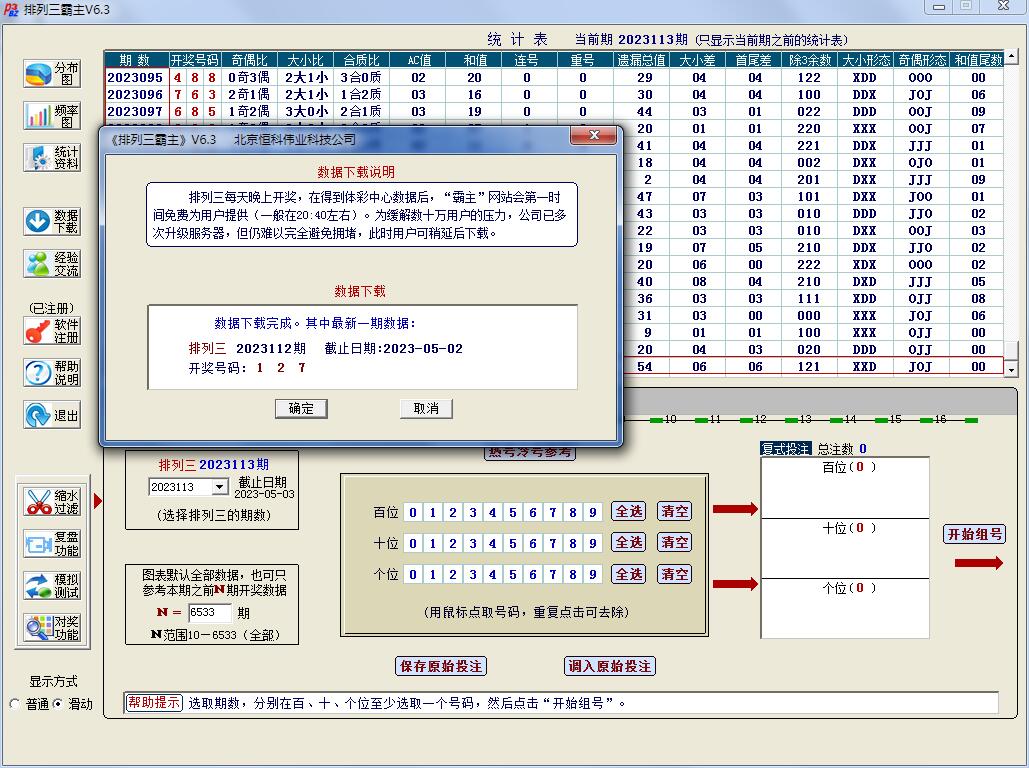The image size is (1029, 768).
Task: Toggle digit 5 in the 百位 row
Action: (x=513, y=512)
